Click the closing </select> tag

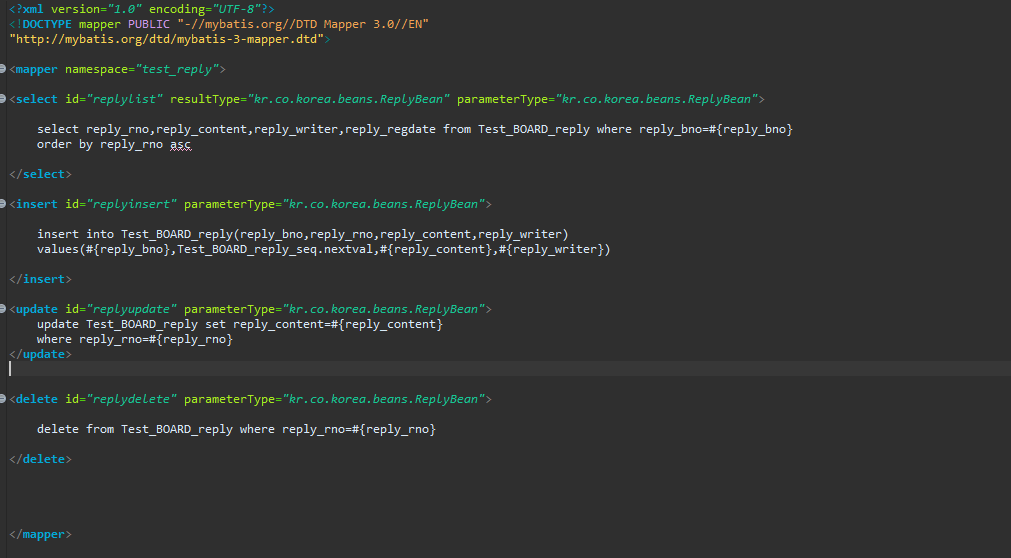click(x=41, y=174)
